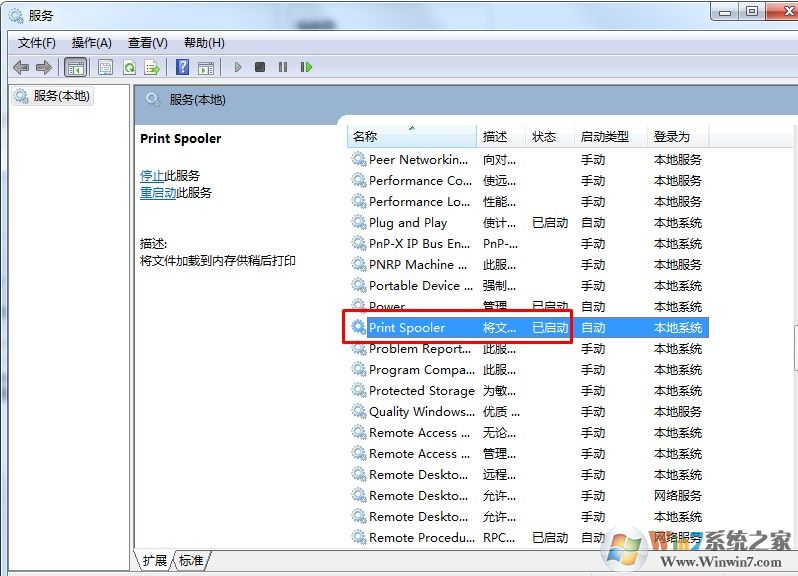Toggle the show/hide console tree icon
The image size is (798, 576).
coord(76,67)
